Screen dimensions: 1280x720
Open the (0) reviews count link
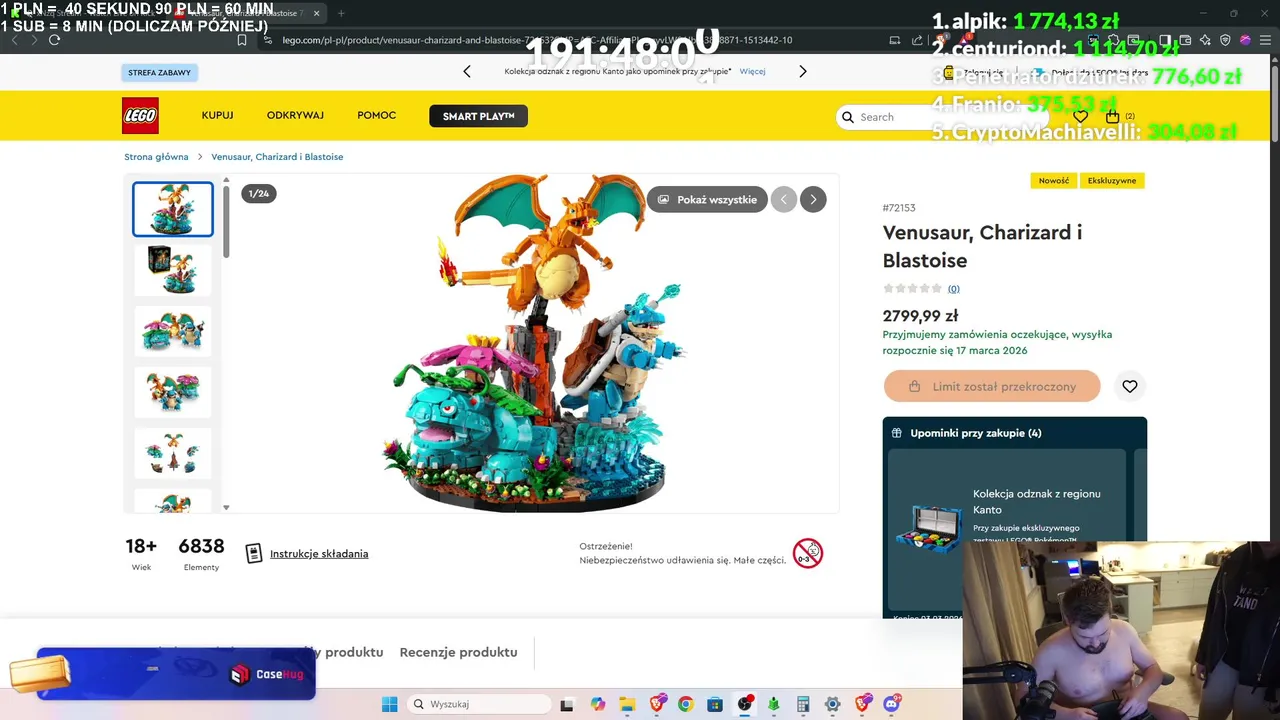click(x=953, y=289)
